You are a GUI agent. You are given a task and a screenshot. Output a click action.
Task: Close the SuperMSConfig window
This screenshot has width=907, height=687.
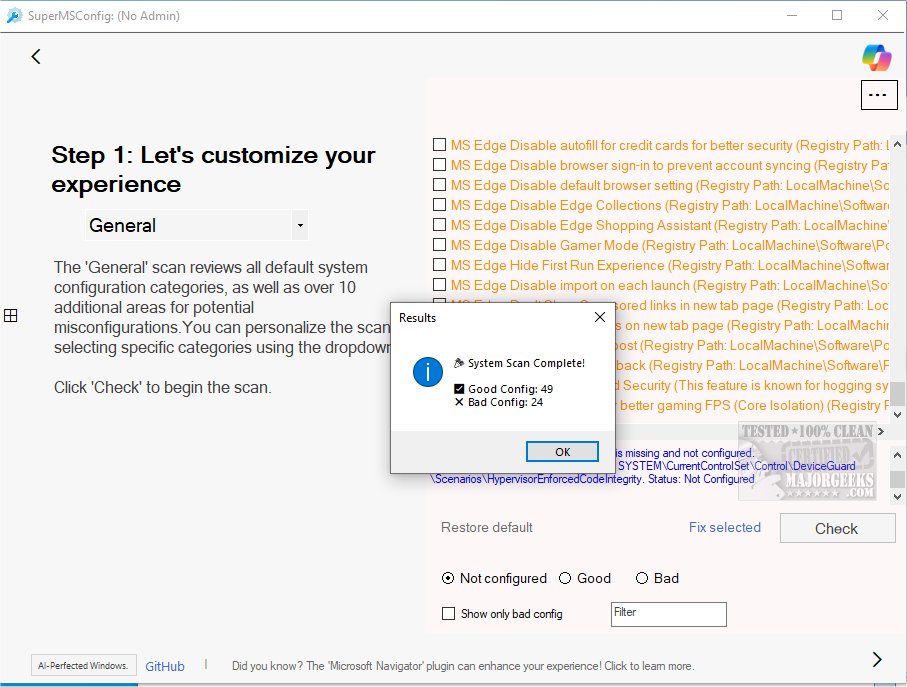tap(883, 16)
